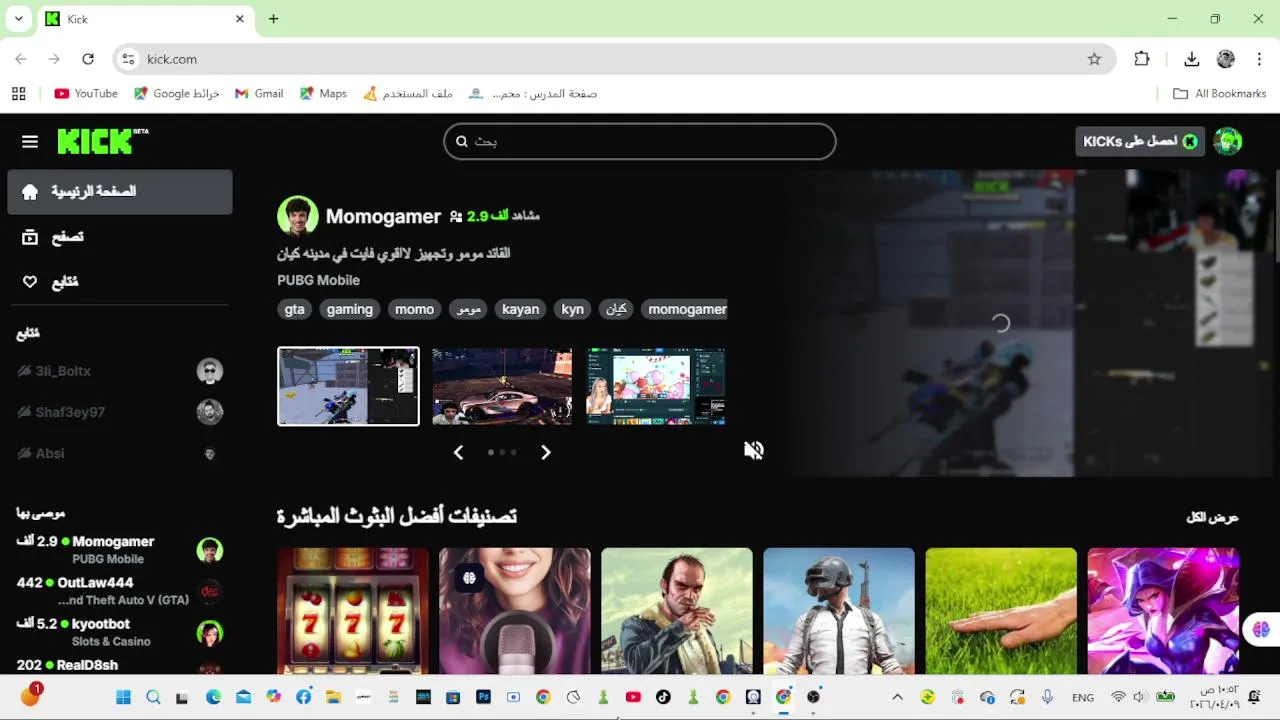Open recommended channel OutLaw444
Screen dimensions: 1280x720
click(x=120, y=591)
